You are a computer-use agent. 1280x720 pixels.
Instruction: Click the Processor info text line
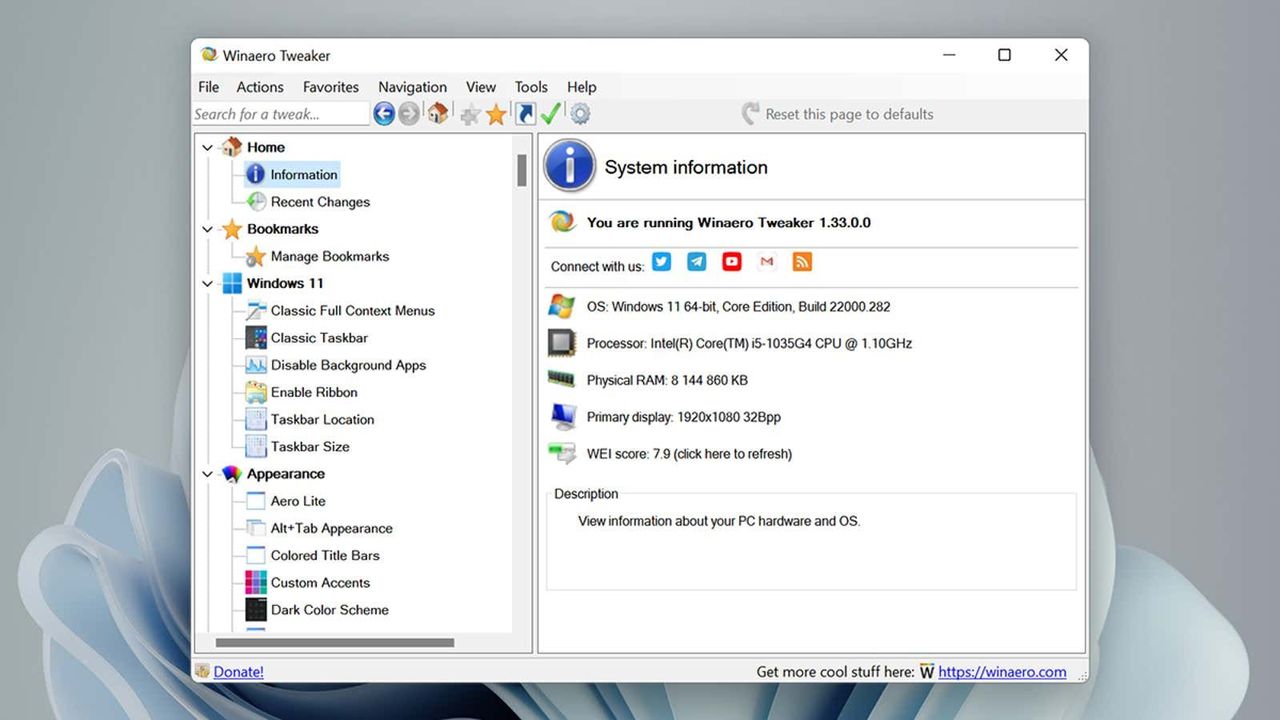tap(749, 343)
